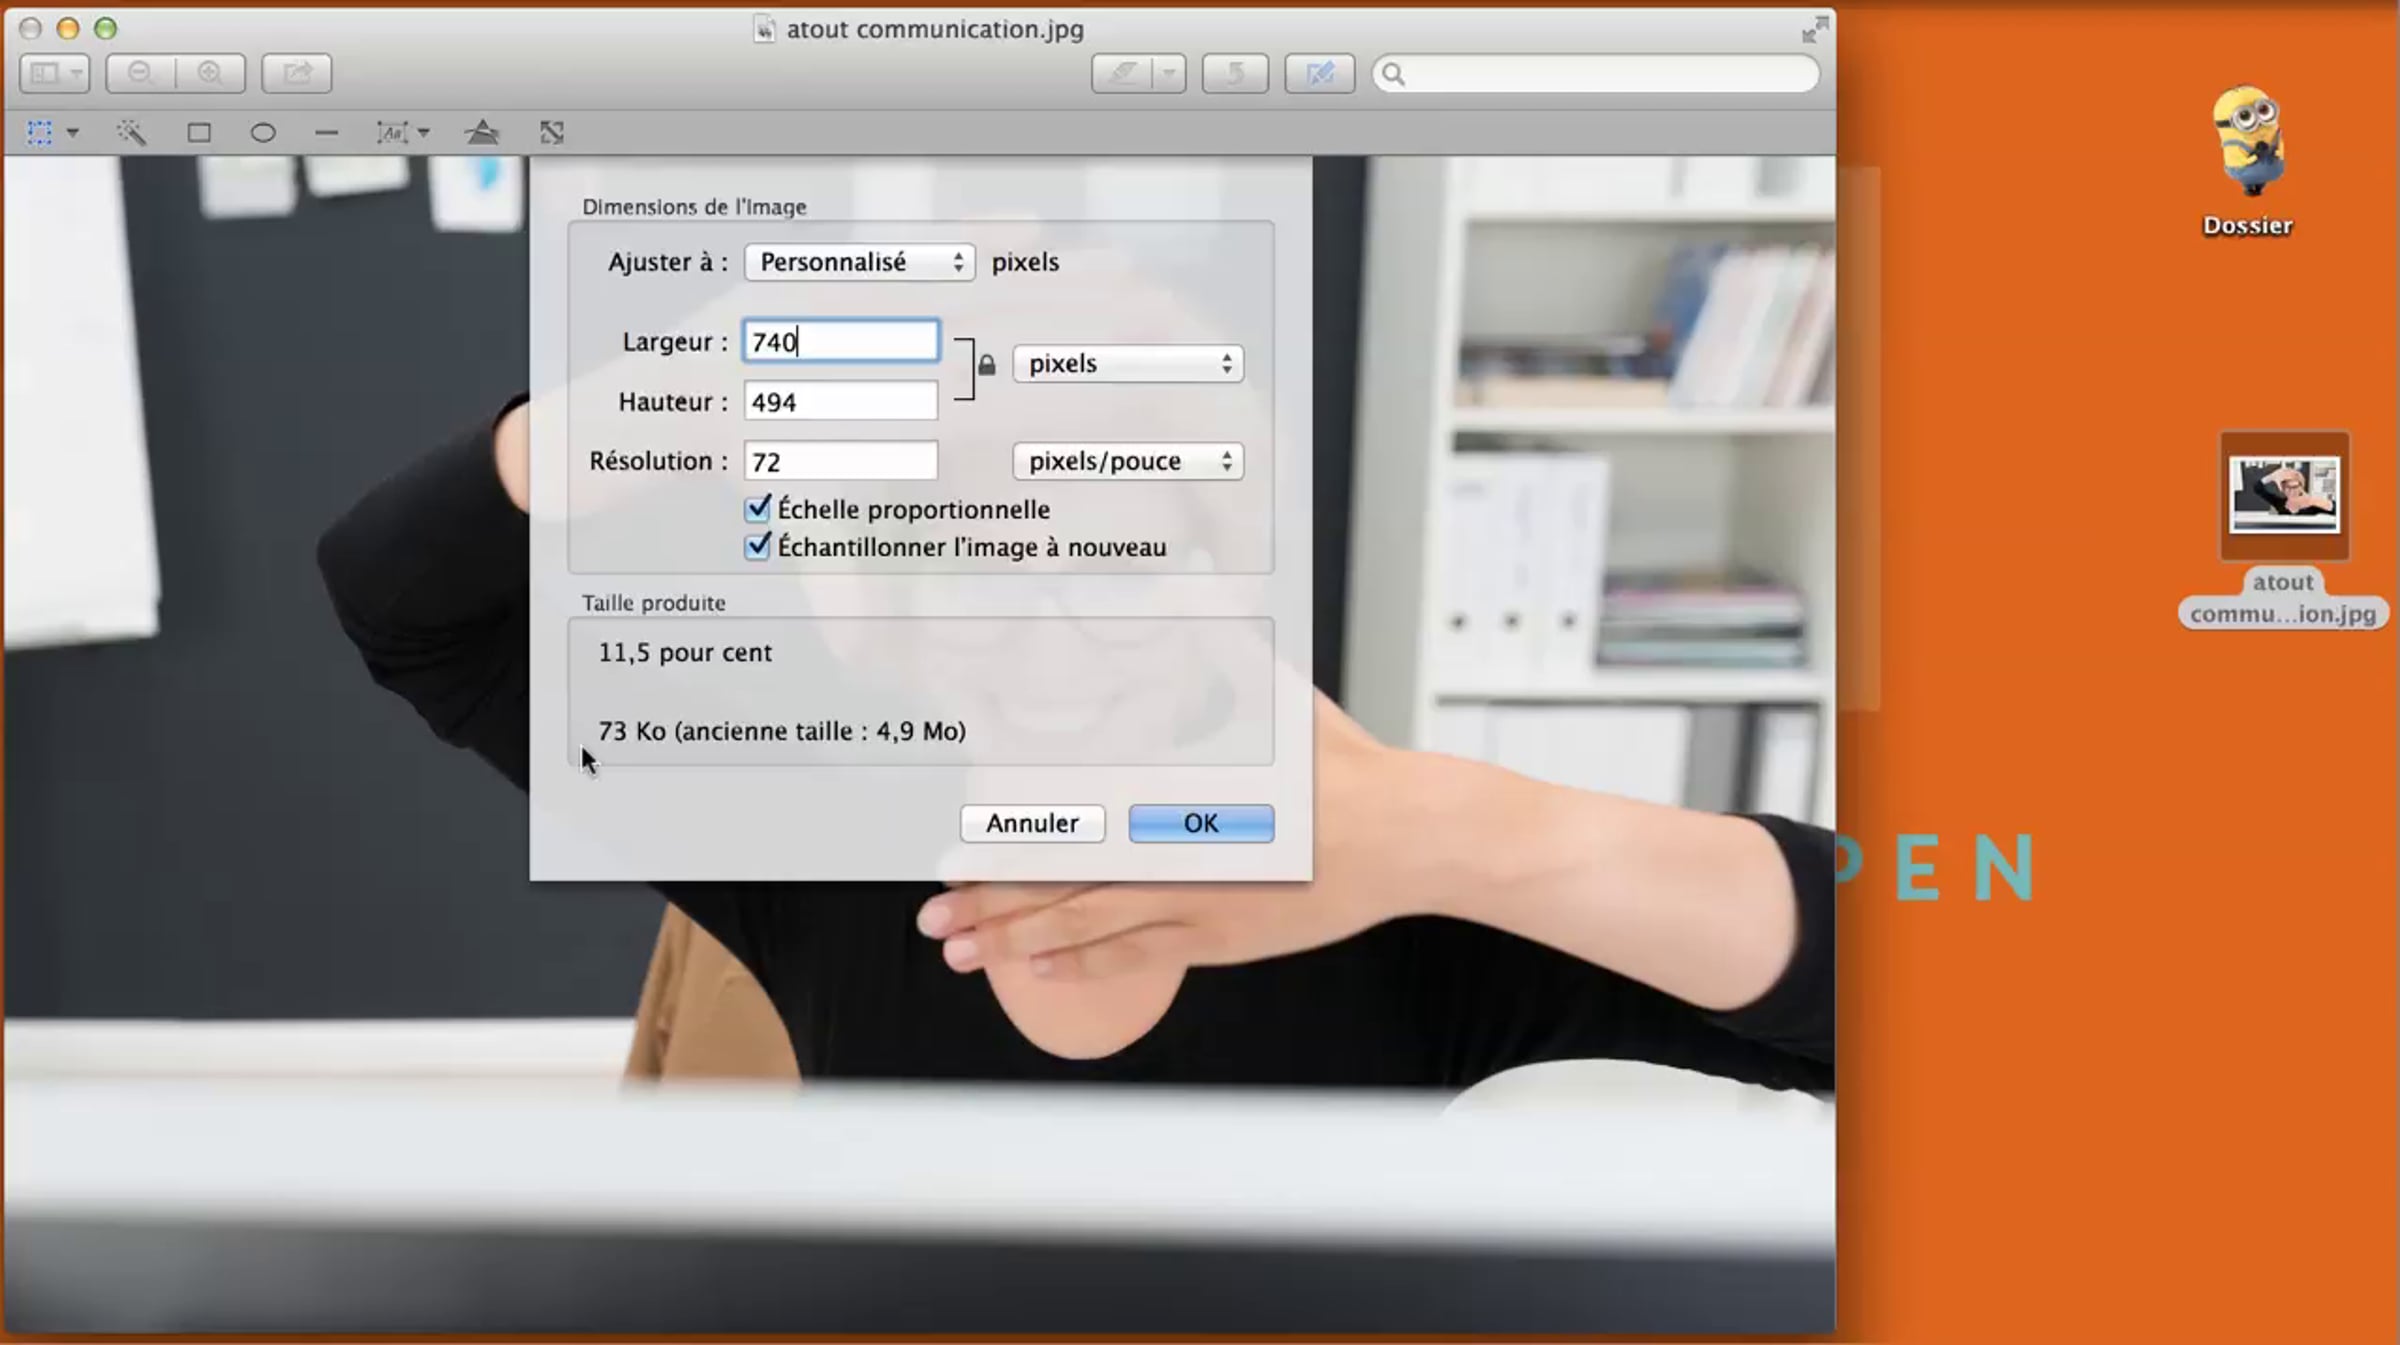This screenshot has width=2400, height=1345.
Task: Open the pixels/pouce resolution unit dropdown
Action: (1128, 461)
